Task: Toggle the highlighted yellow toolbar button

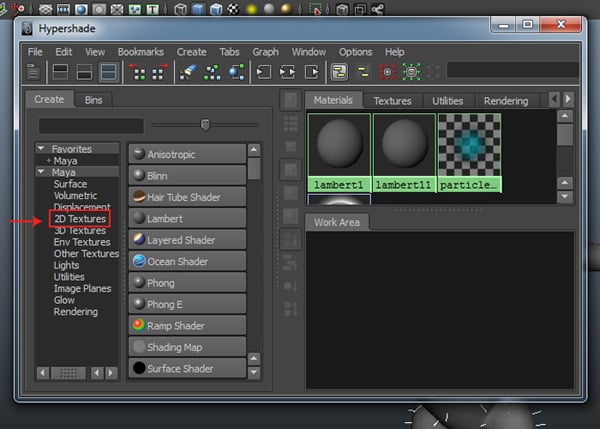Action: [340, 72]
